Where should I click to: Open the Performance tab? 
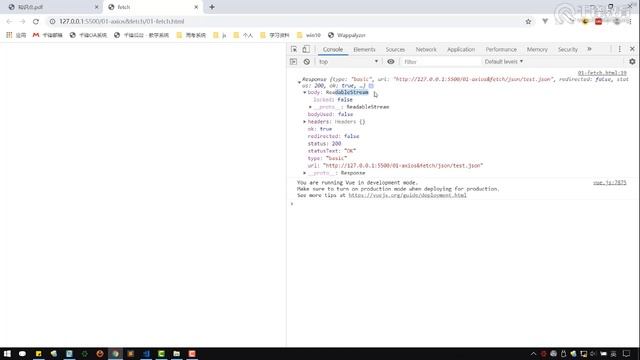(x=501, y=49)
